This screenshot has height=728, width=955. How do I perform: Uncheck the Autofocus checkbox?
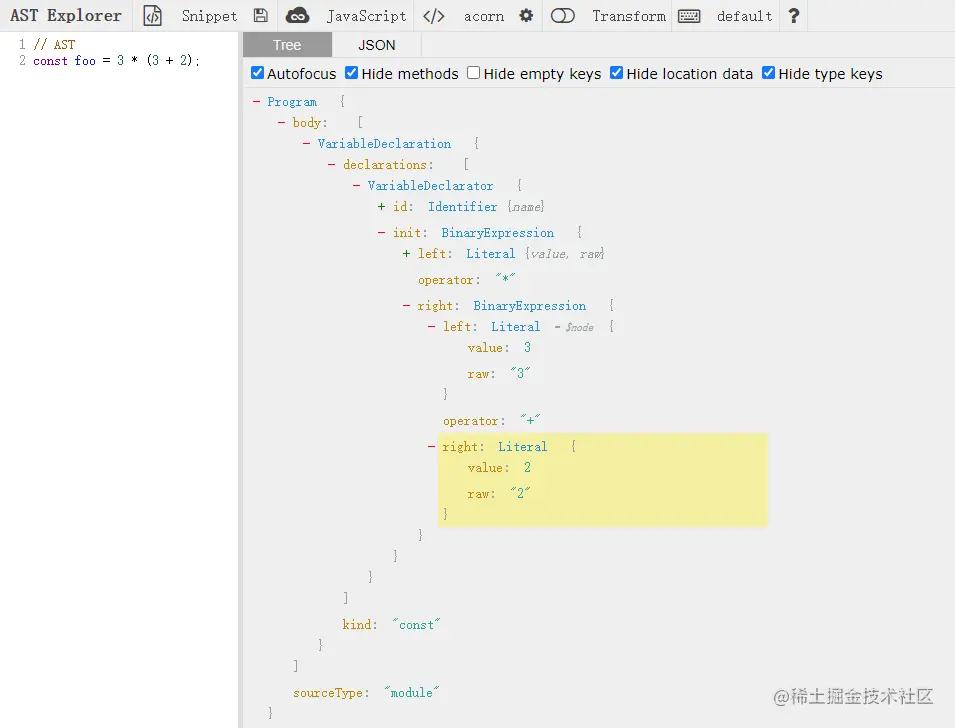tap(258, 73)
